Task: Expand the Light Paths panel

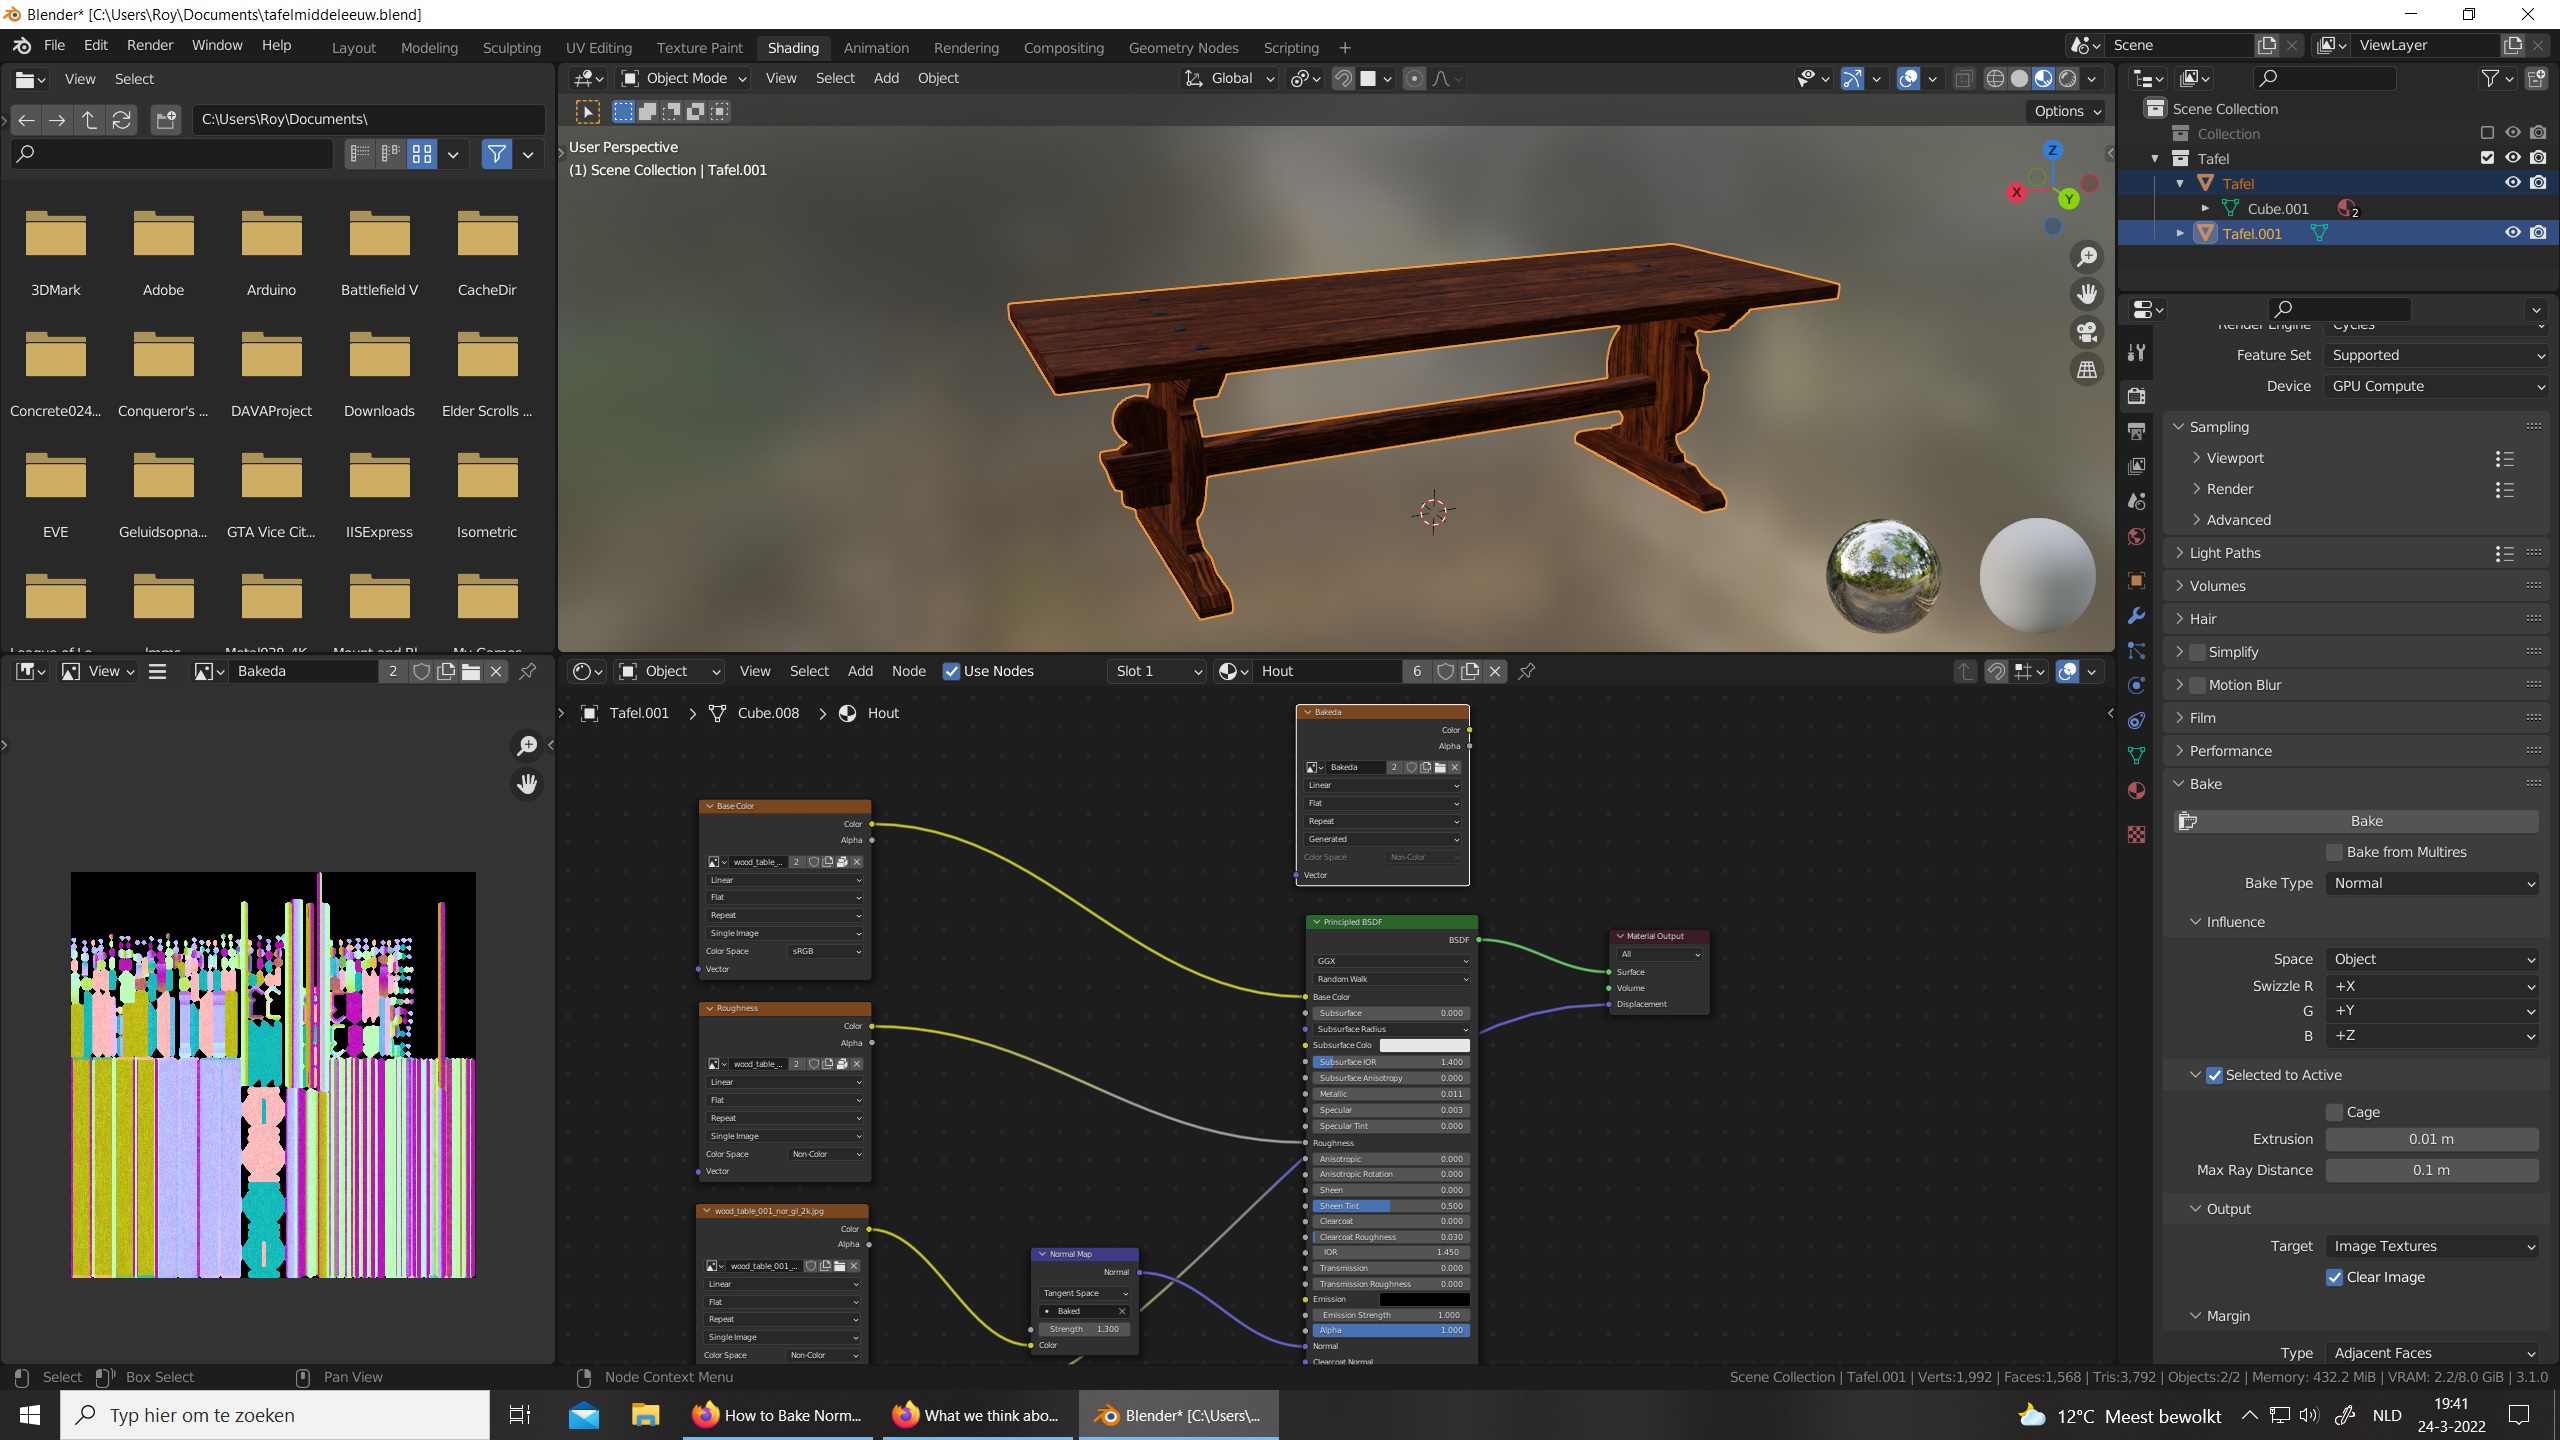Action: click(2224, 553)
